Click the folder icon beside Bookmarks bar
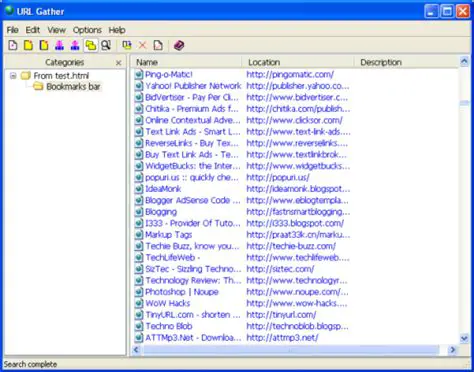The height and width of the screenshot is (372, 474). [x=38, y=87]
